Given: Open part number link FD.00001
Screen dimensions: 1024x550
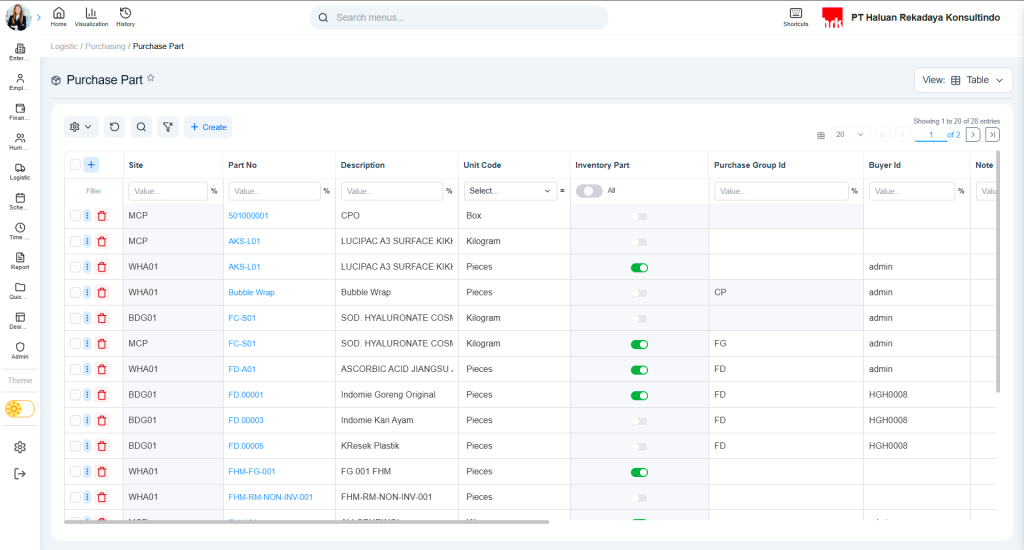Looking at the screenshot, I should click(246, 395).
